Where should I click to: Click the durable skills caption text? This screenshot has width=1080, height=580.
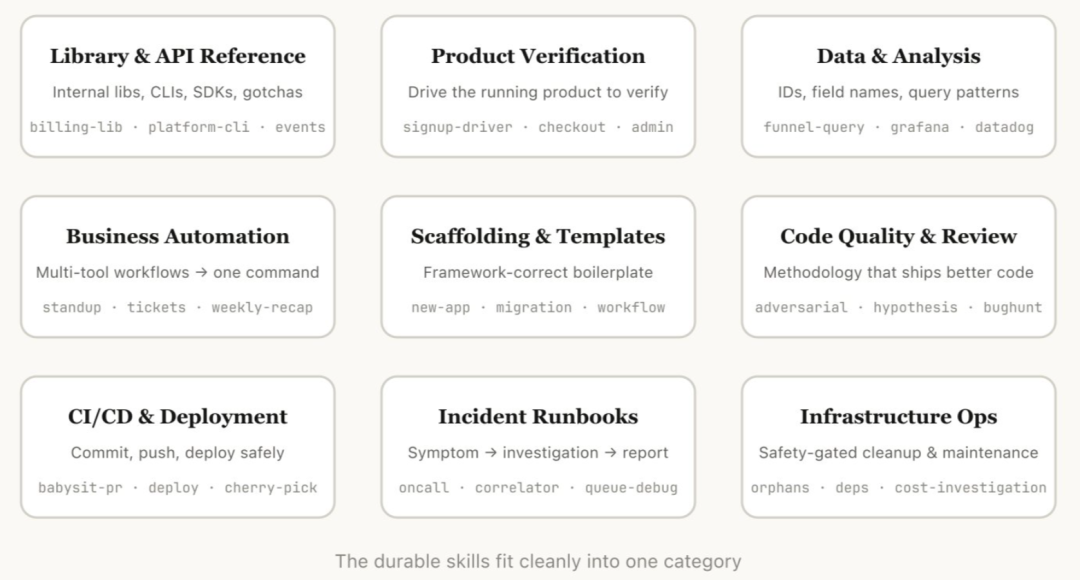538,561
